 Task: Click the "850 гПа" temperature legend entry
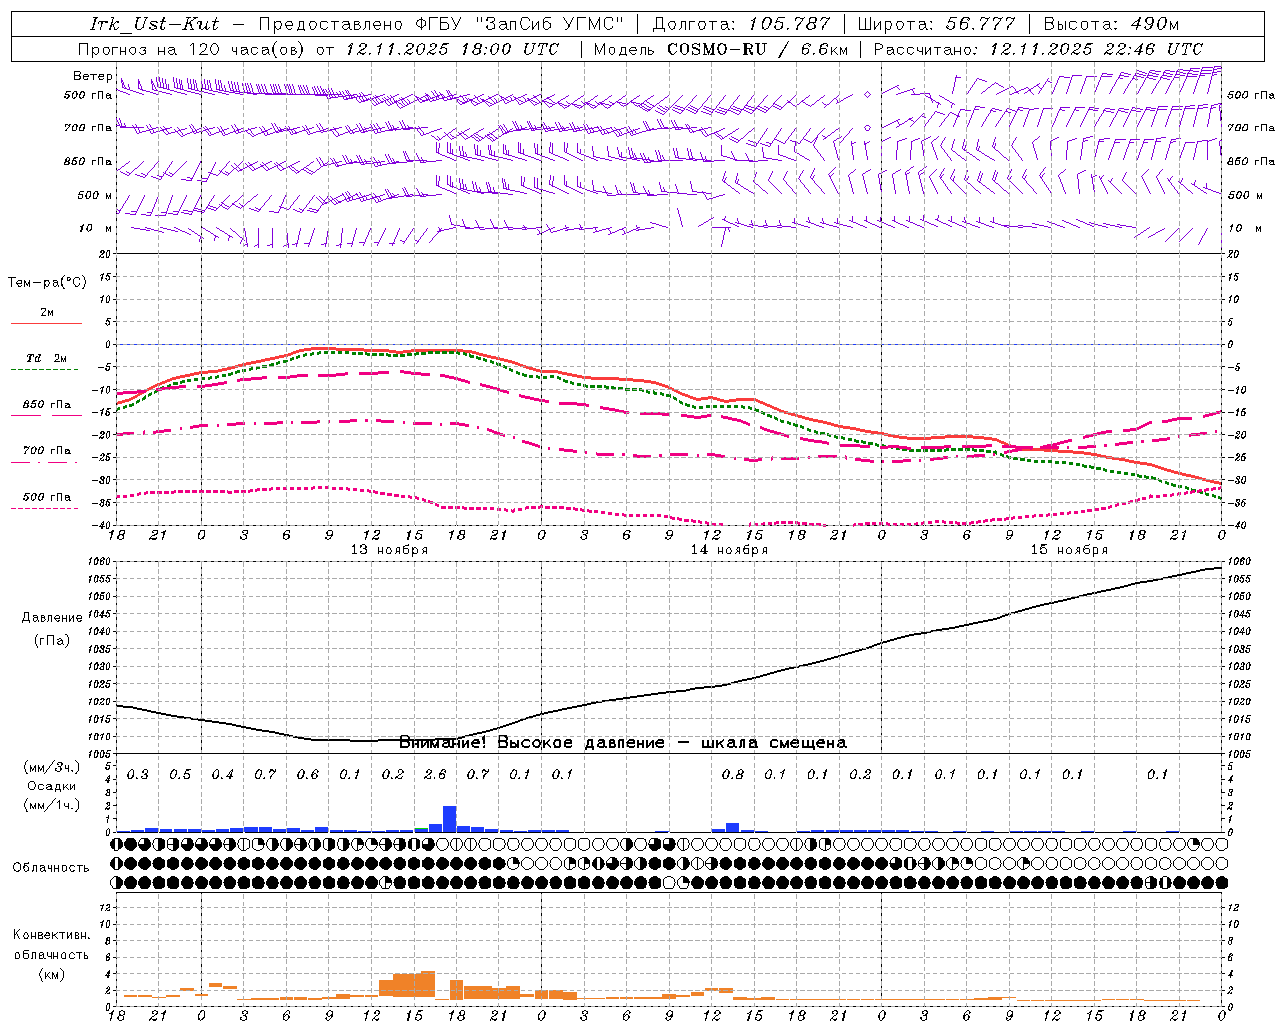click(47, 405)
